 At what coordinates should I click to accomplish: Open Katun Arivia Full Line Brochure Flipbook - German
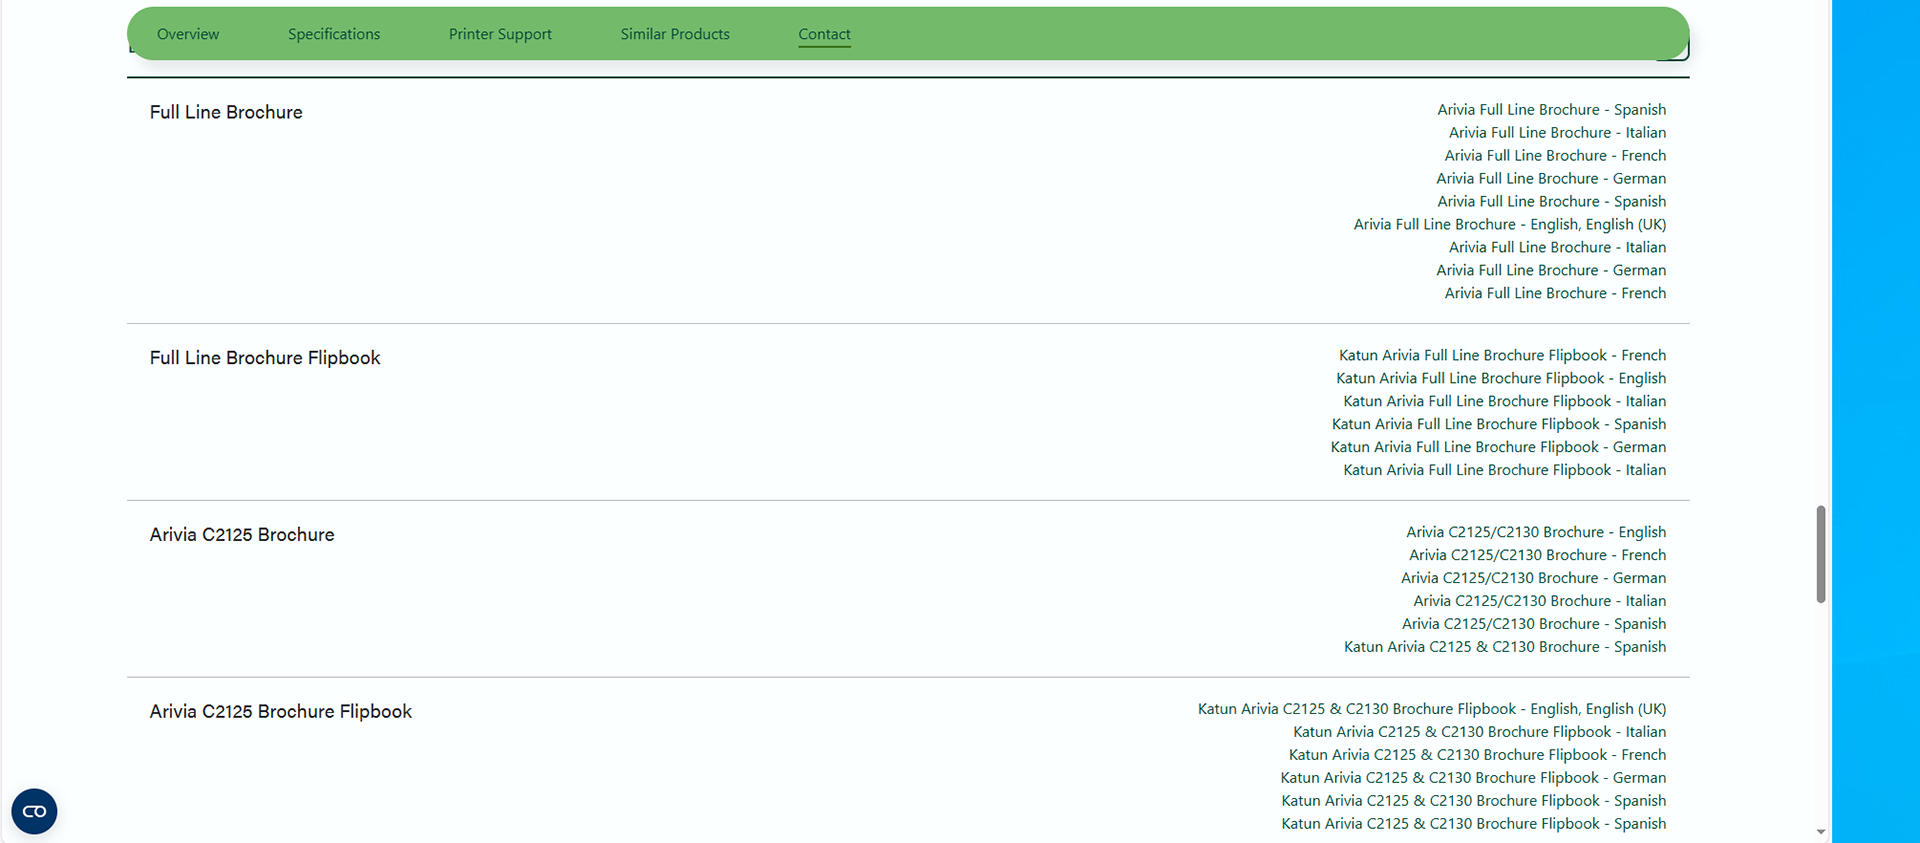(1498, 447)
